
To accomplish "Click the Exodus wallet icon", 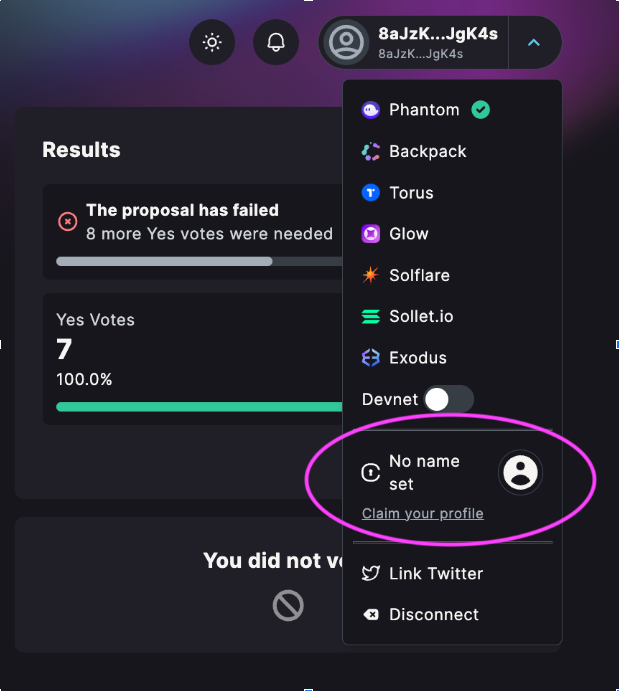I will click(x=371, y=357).
